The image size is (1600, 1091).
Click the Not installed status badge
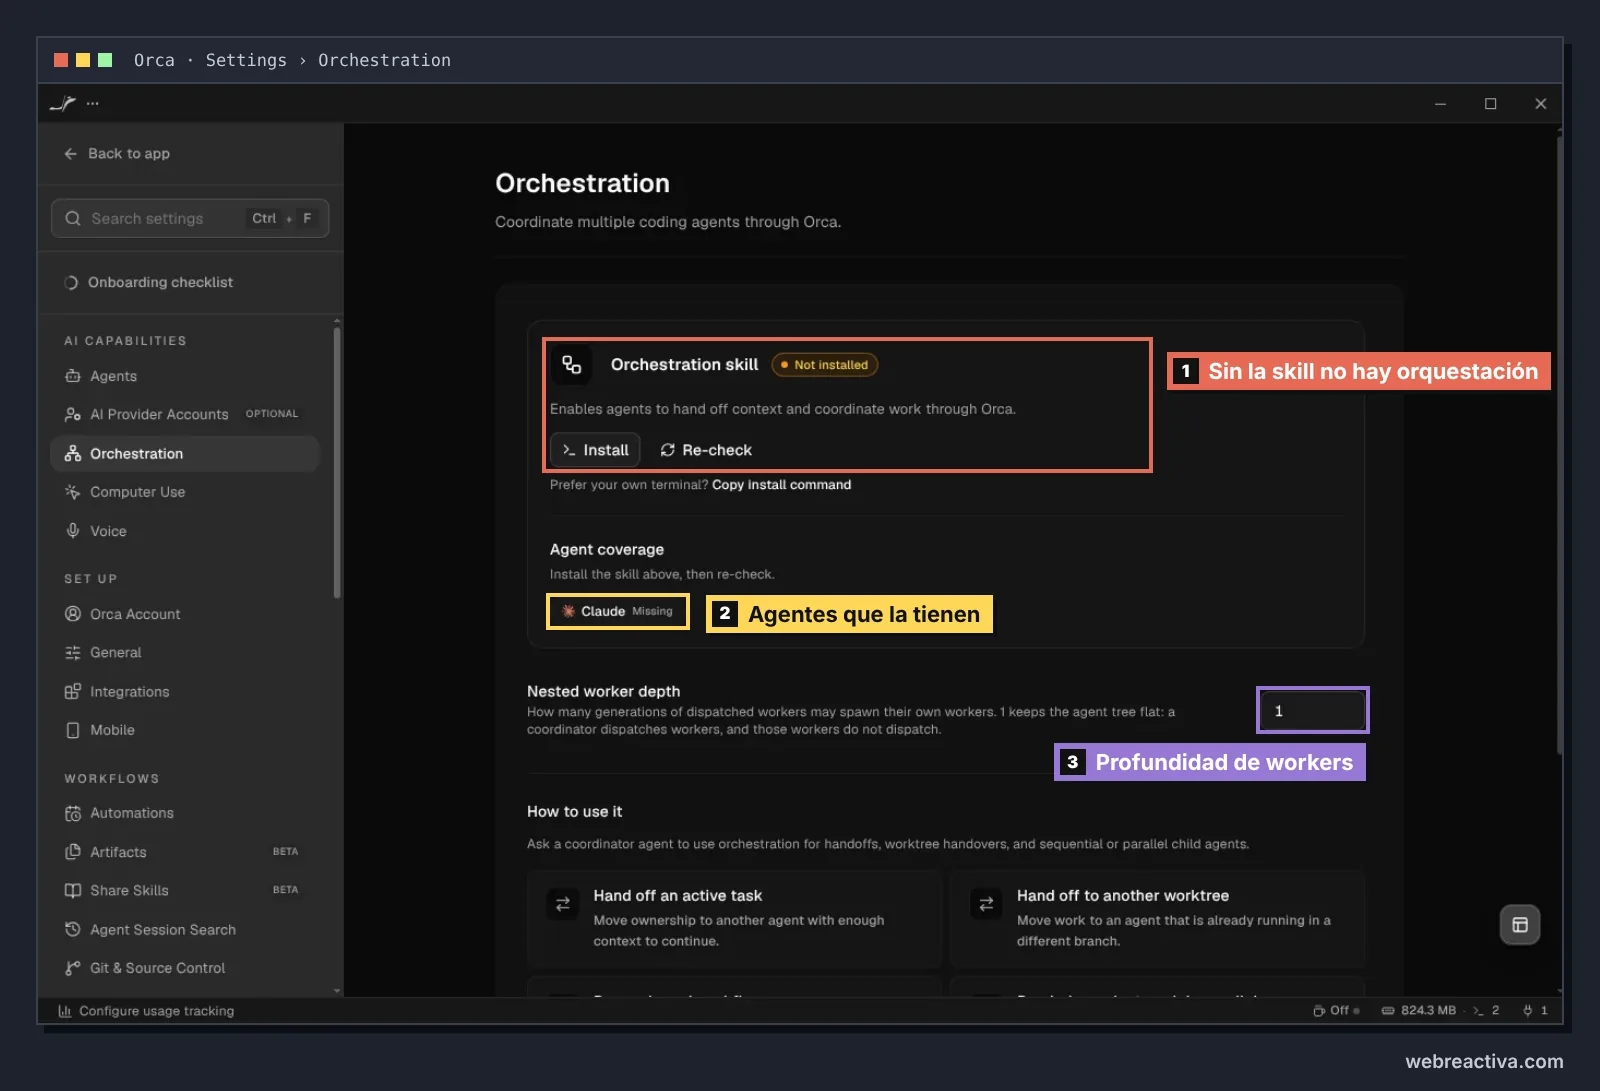tap(825, 365)
